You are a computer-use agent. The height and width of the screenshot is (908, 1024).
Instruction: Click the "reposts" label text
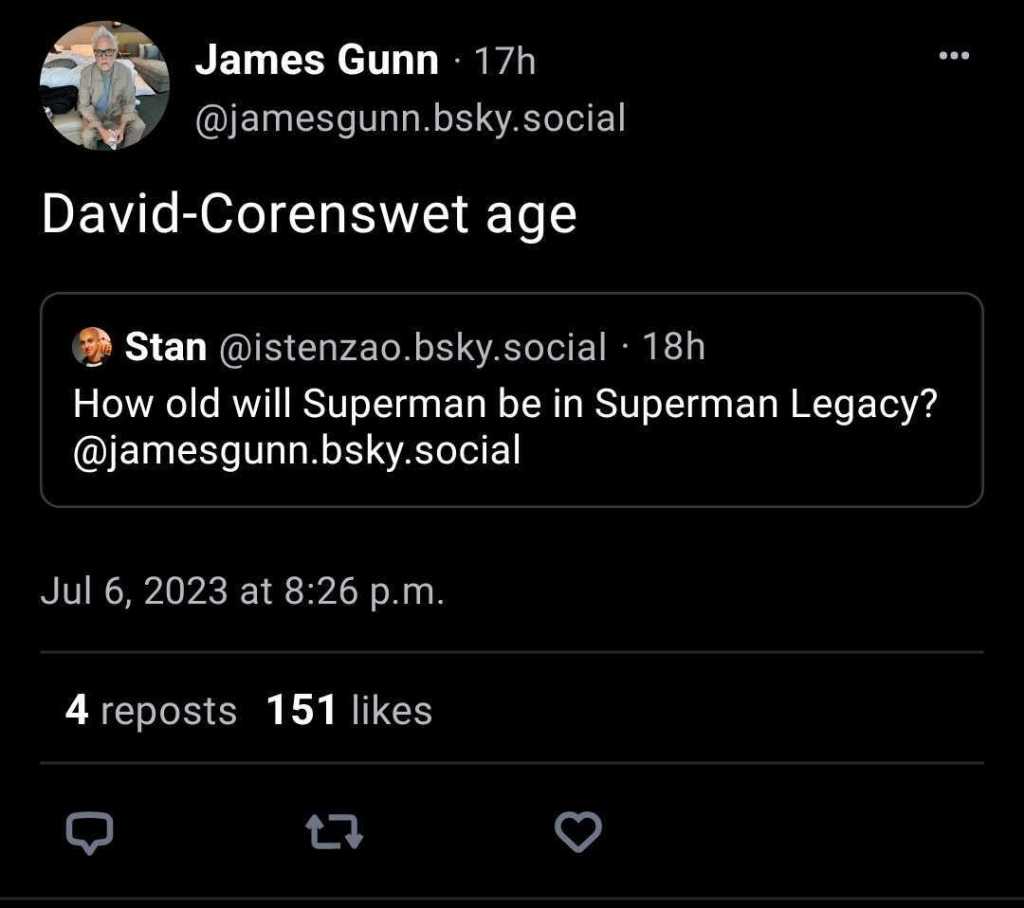click(x=169, y=711)
